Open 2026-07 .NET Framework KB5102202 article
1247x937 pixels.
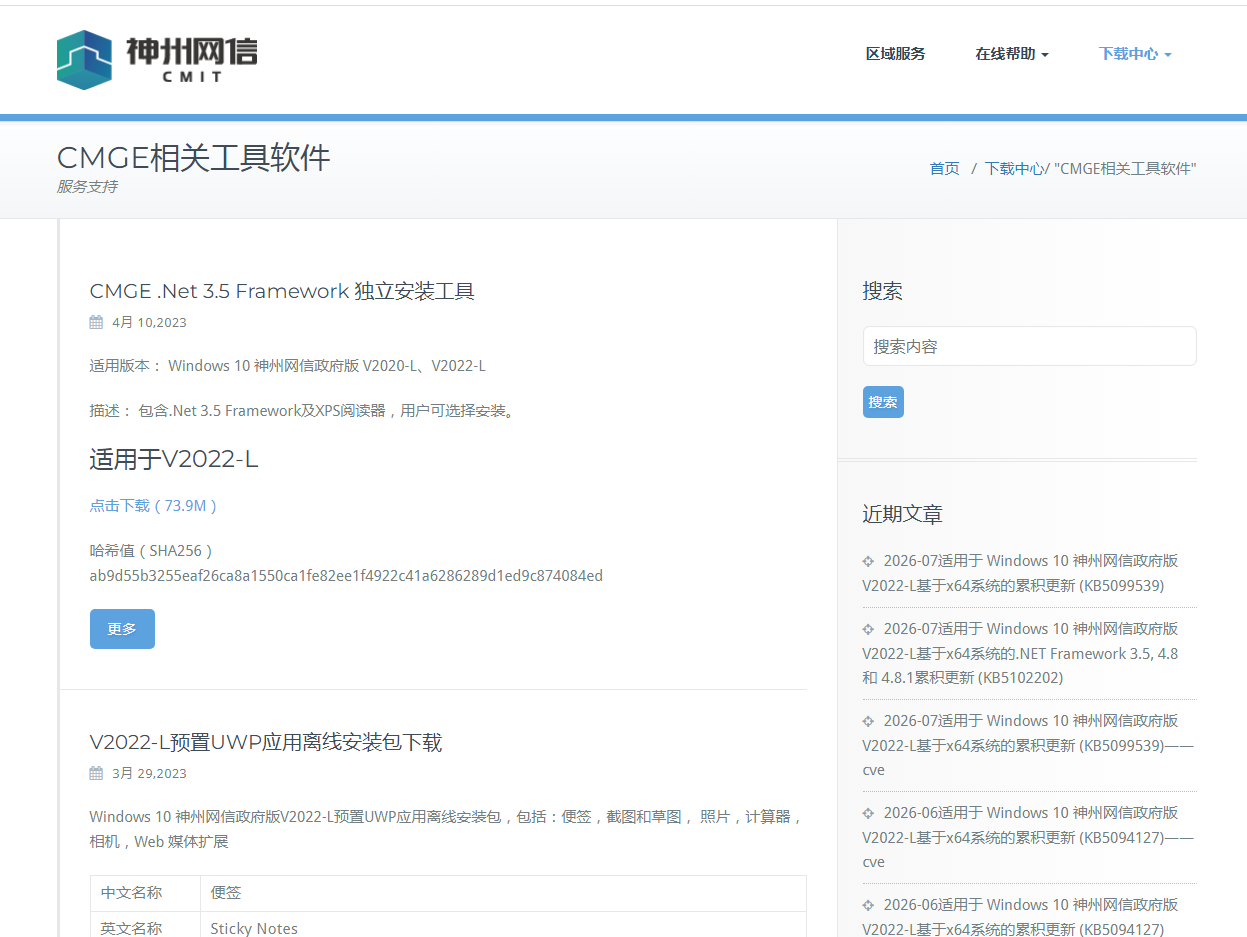tap(1021, 653)
